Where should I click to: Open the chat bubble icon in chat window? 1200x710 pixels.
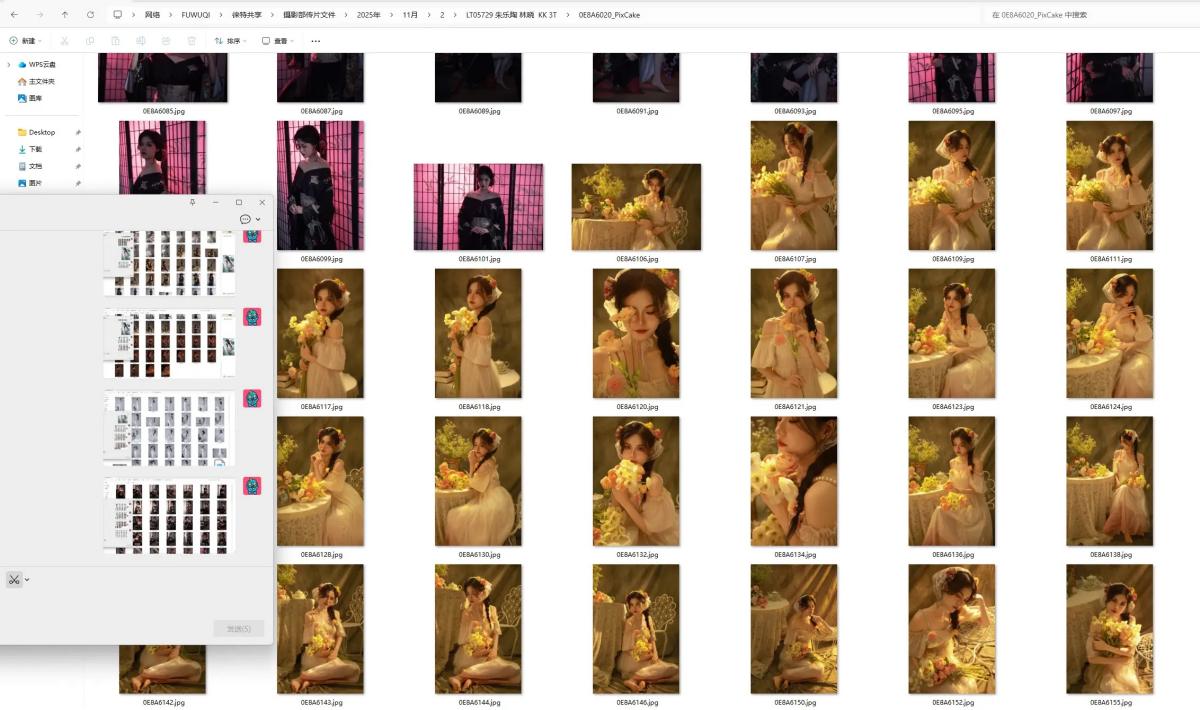click(245, 219)
